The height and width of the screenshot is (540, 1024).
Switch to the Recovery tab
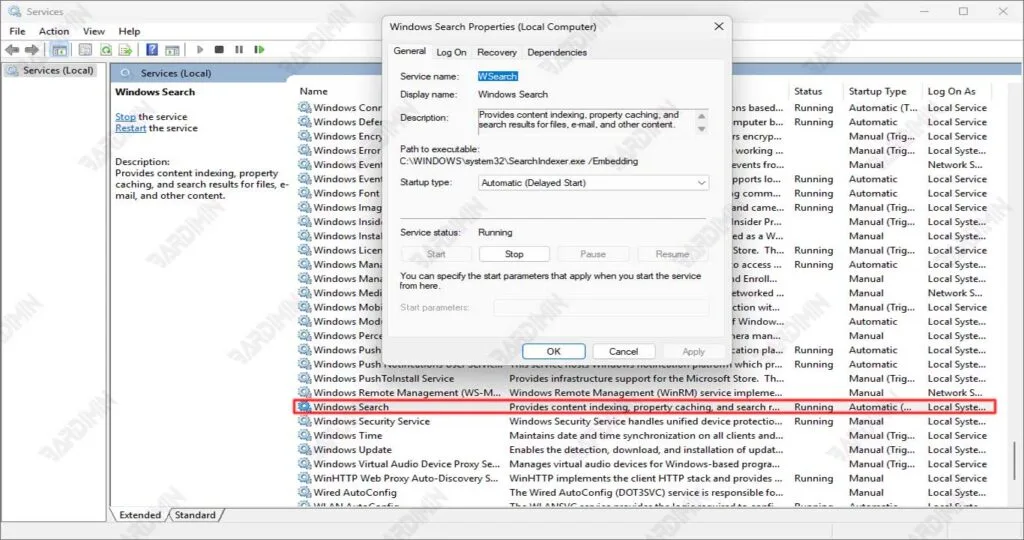coord(496,52)
